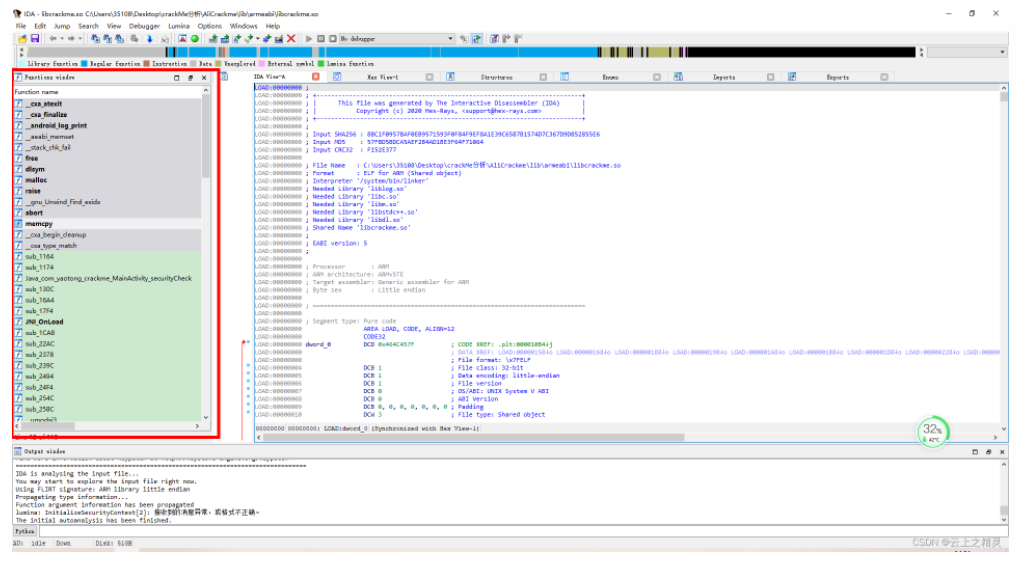Close the Output window panel
The width and height of the screenshot is (1019, 561).
[1002, 452]
